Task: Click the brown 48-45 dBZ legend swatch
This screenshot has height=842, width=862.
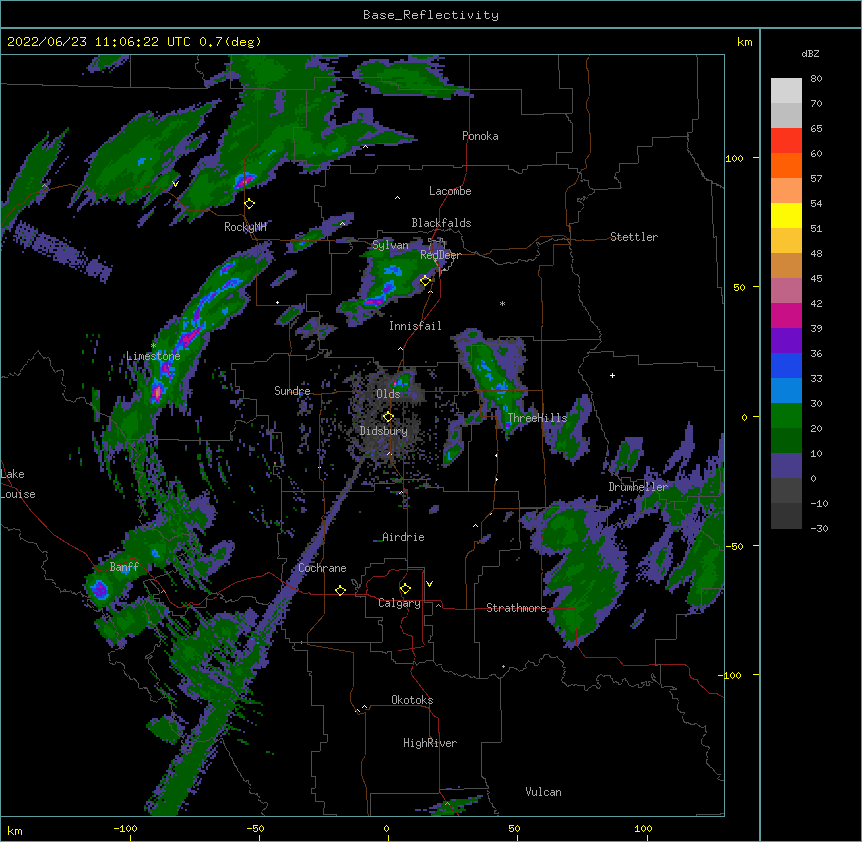Action: pos(786,265)
